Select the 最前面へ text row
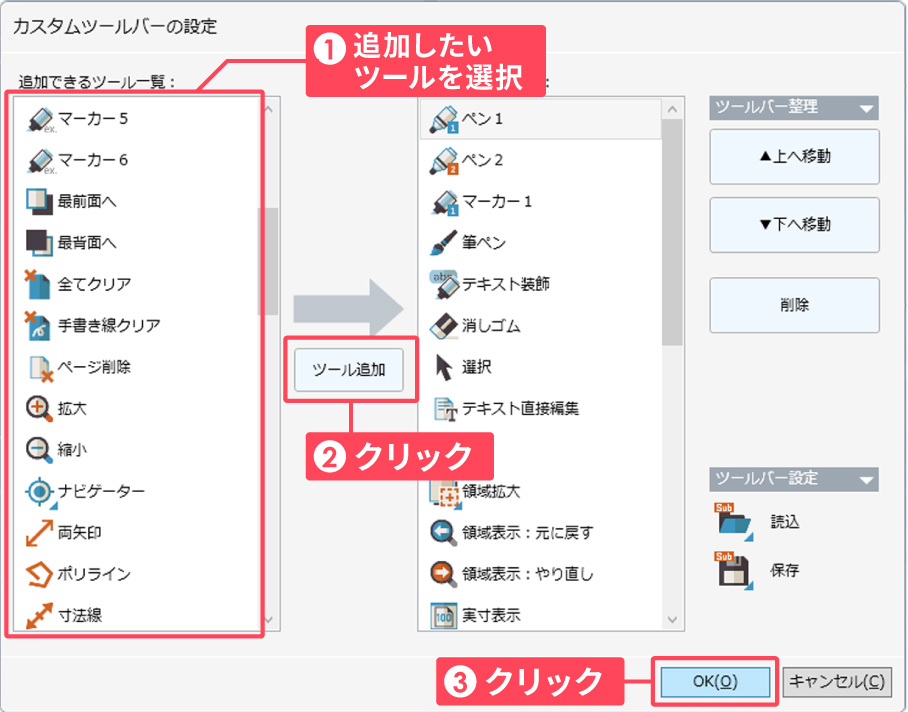The image size is (908, 712). [136, 201]
